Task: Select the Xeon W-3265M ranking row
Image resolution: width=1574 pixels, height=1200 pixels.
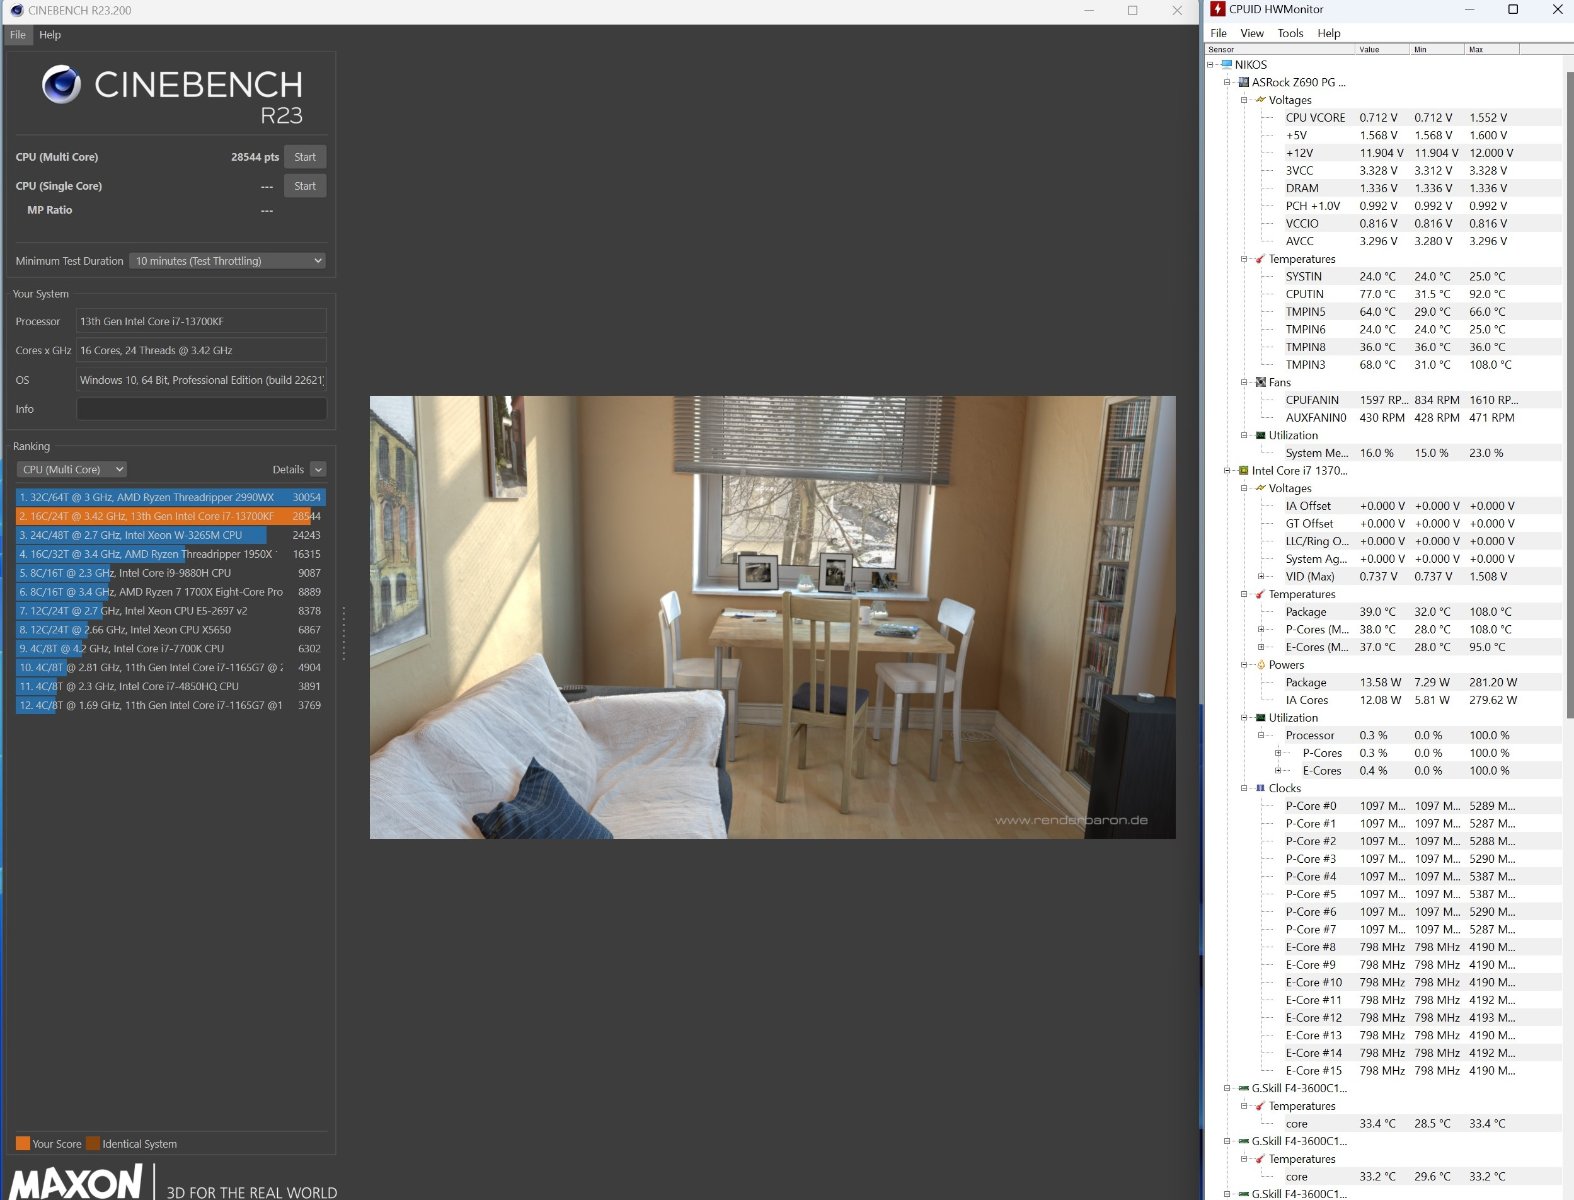Action: click(x=170, y=535)
